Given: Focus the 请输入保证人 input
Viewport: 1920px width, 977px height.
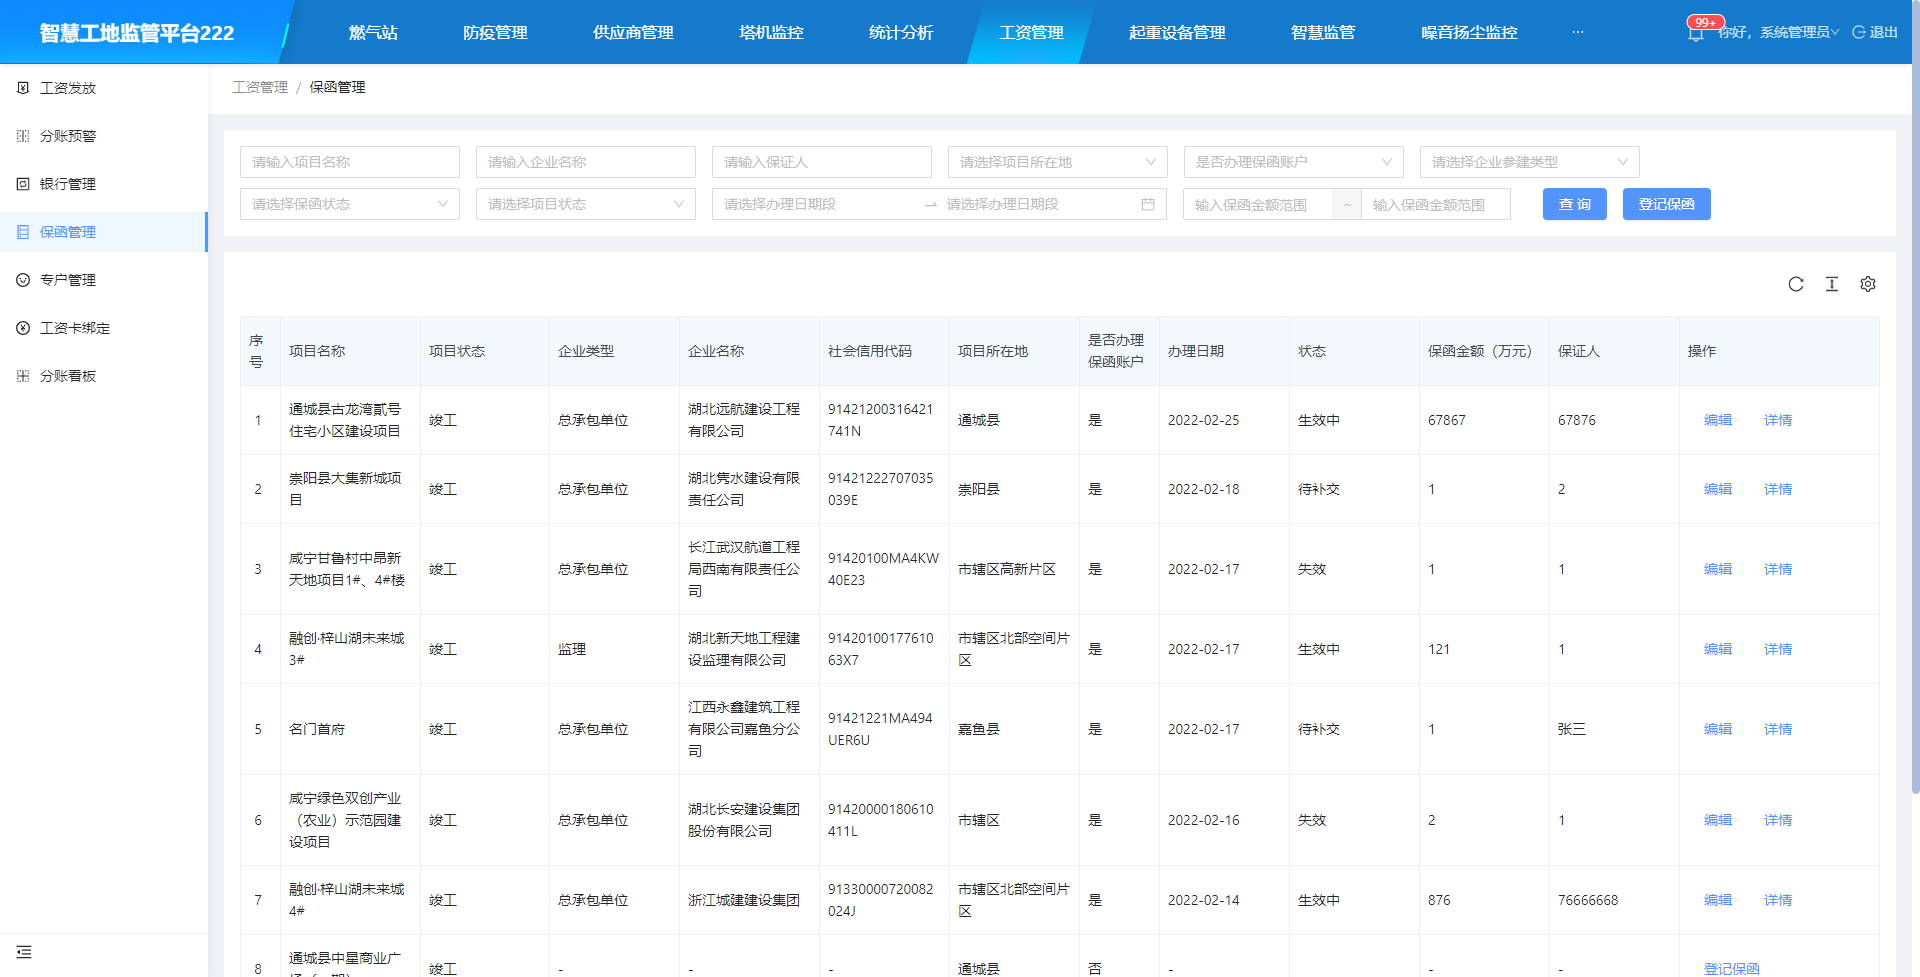Looking at the screenshot, I should pyautogui.click(x=822, y=162).
